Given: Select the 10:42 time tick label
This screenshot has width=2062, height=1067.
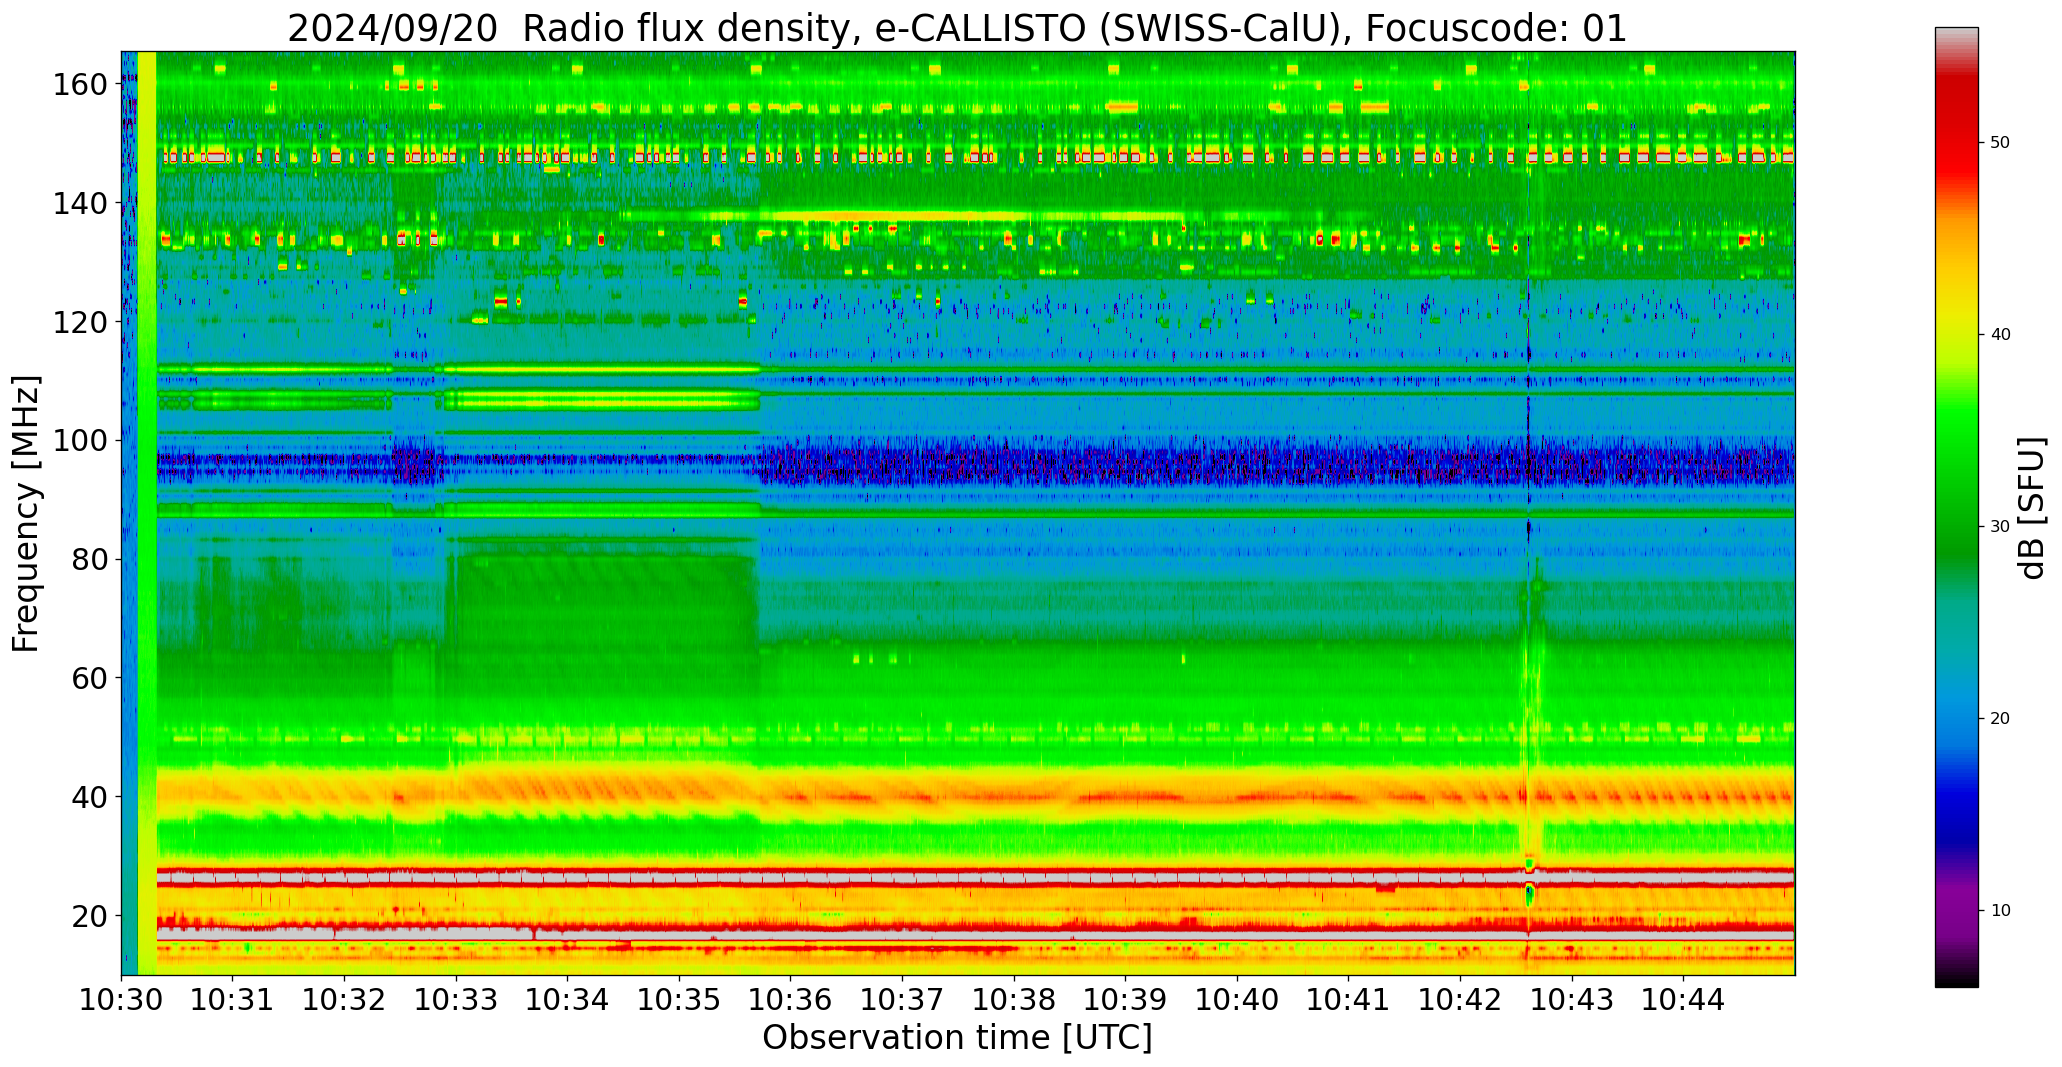Looking at the screenshot, I should 1461,999.
